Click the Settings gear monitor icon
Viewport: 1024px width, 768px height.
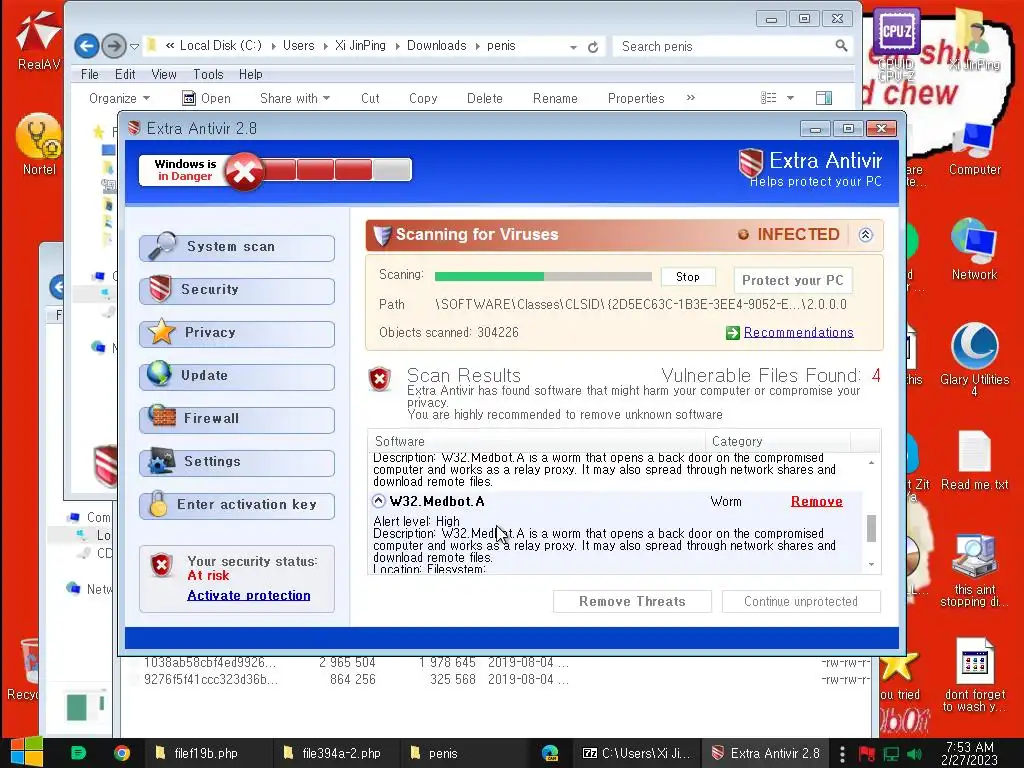161,460
